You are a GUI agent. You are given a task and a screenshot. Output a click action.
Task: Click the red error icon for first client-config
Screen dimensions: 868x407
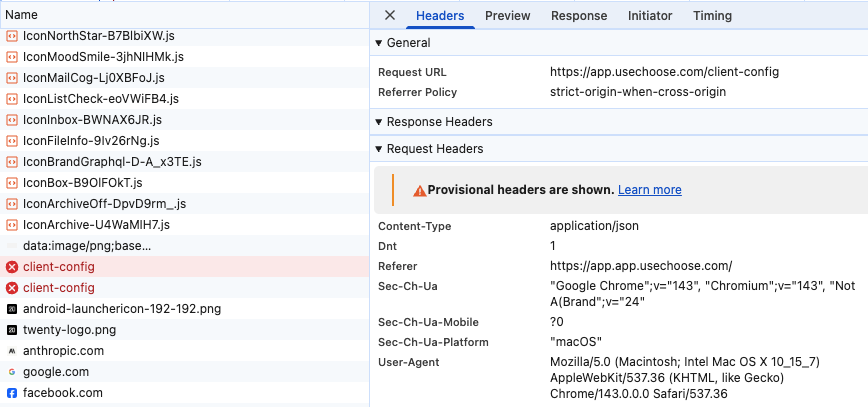pyautogui.click(x=12, y=267)
